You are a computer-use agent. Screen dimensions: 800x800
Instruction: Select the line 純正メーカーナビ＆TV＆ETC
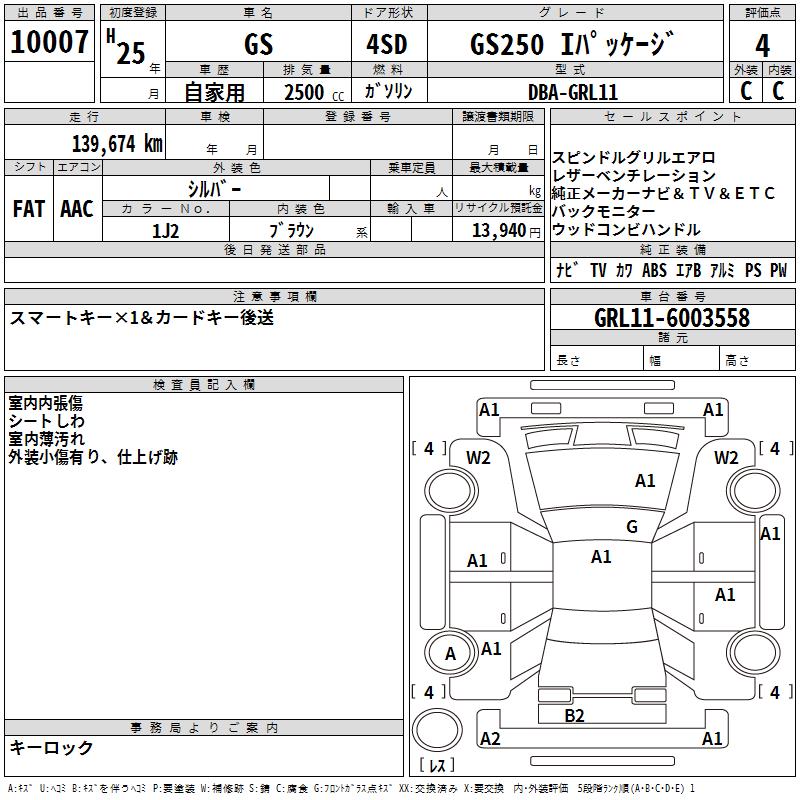[663, 193]
